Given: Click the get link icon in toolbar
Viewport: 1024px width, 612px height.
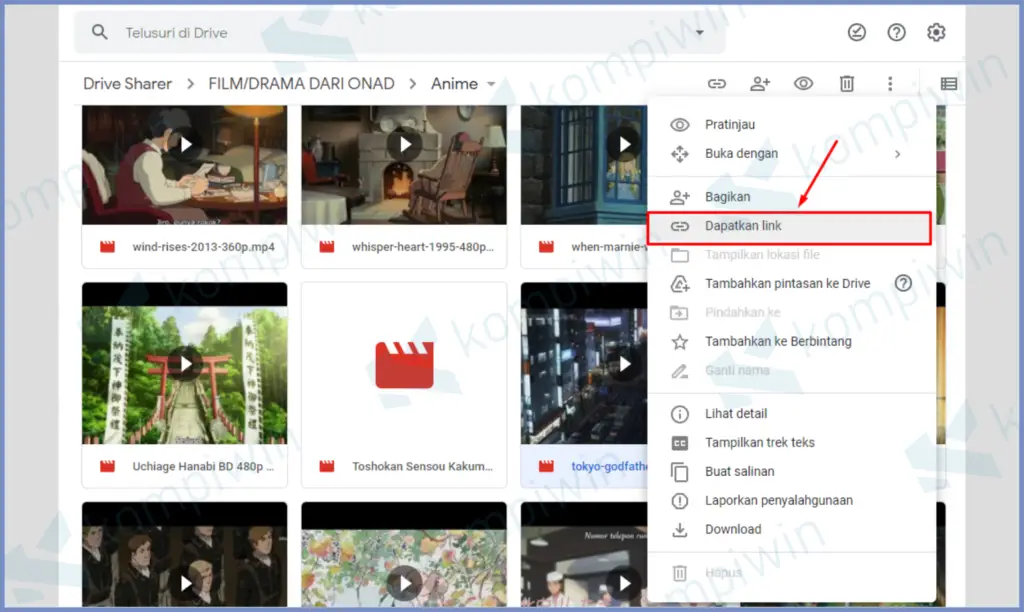Looking at the screenshot, I should [717, 84].
